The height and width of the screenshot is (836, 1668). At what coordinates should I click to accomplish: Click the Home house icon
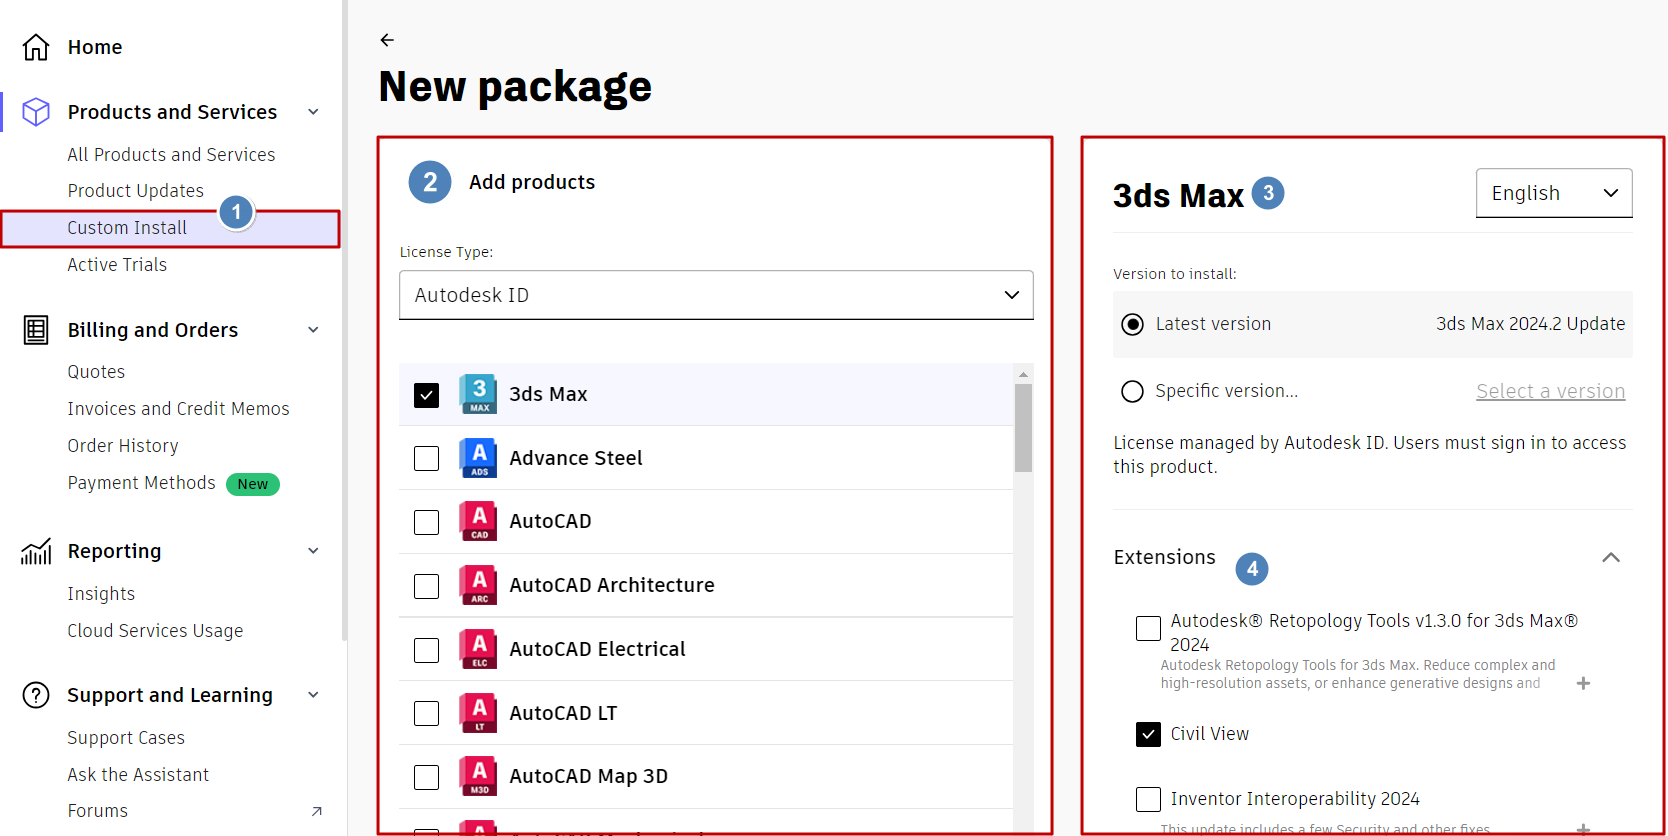[x=36, y=47]
